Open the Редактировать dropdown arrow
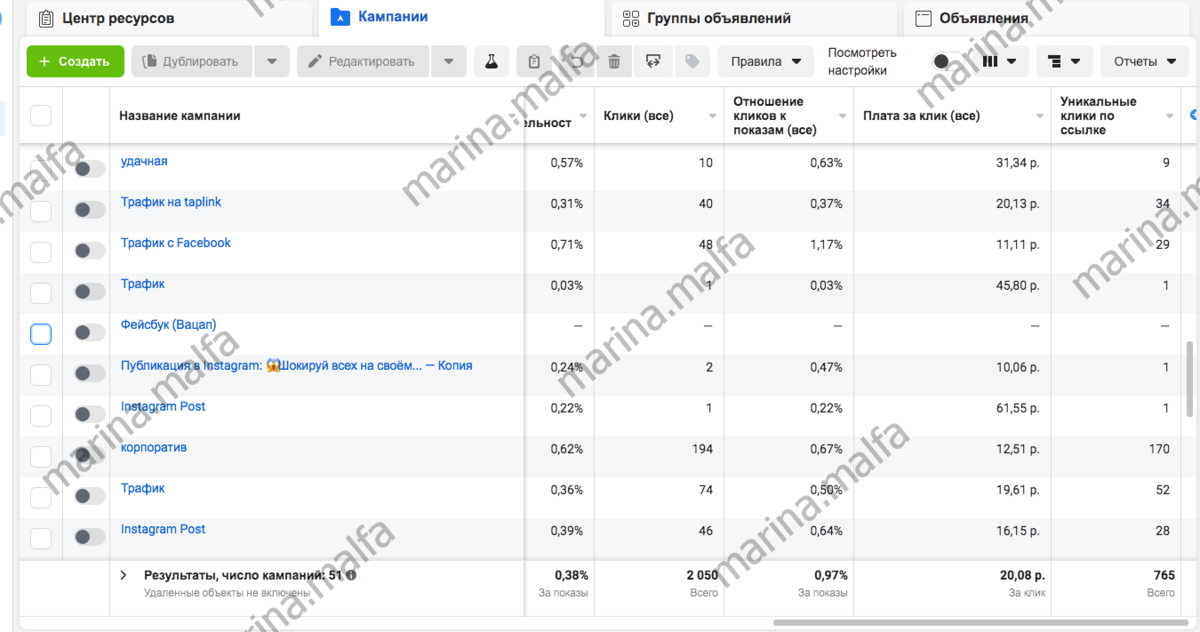Screen dimensions: 1200x632 (x=449, y=61)
